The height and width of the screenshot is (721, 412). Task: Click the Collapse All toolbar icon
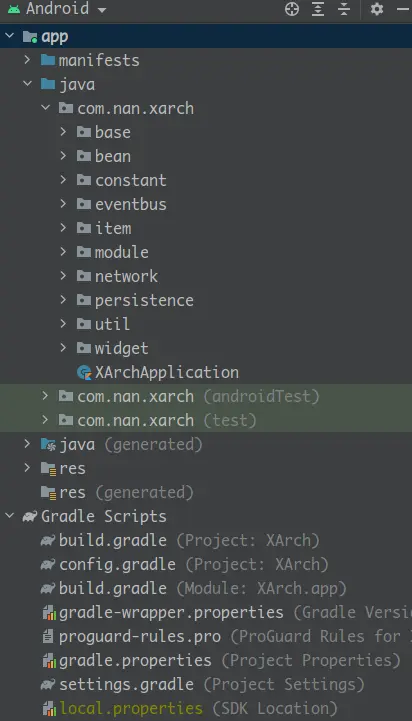344,9
